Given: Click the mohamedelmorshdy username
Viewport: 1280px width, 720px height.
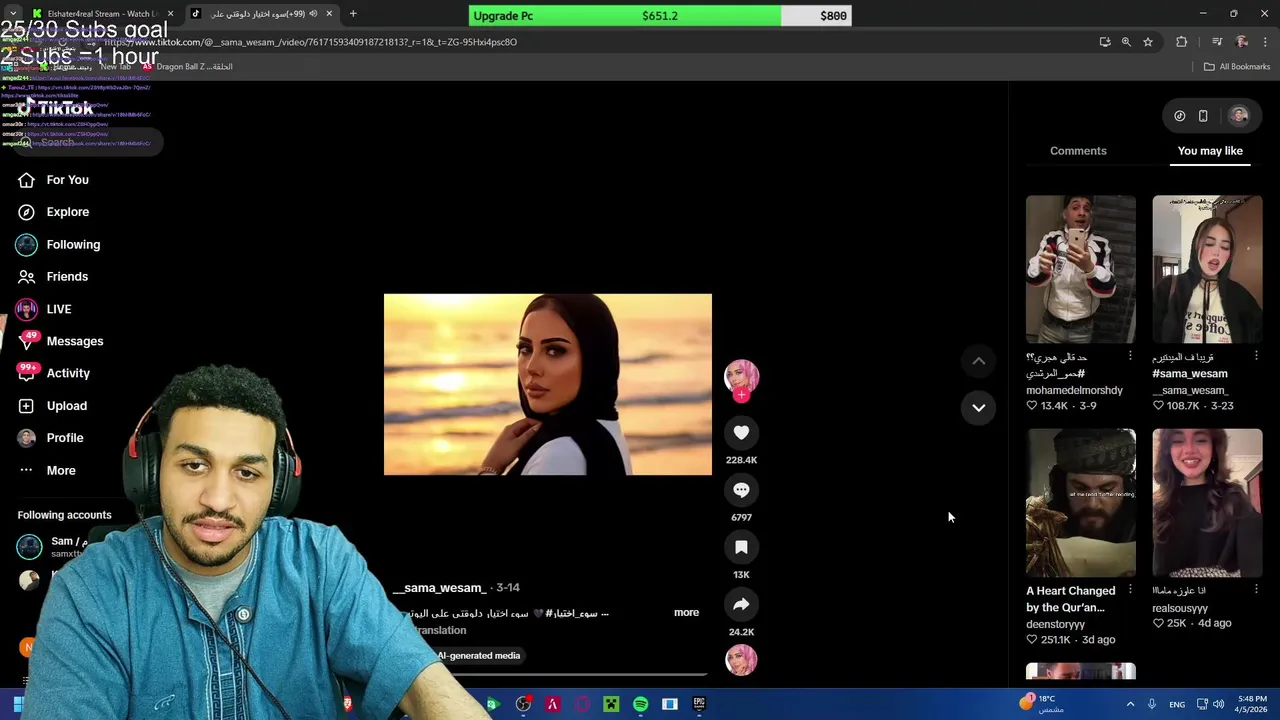Looking at the screenshot, I should click(x=1074, y=390).
